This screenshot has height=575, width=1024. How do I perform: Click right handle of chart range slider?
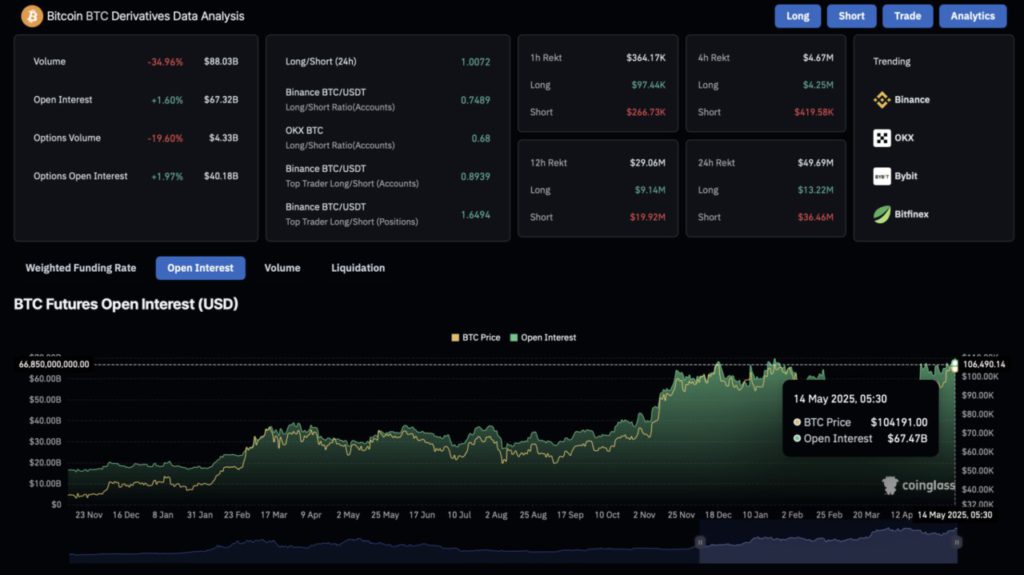tap(957, 542)
